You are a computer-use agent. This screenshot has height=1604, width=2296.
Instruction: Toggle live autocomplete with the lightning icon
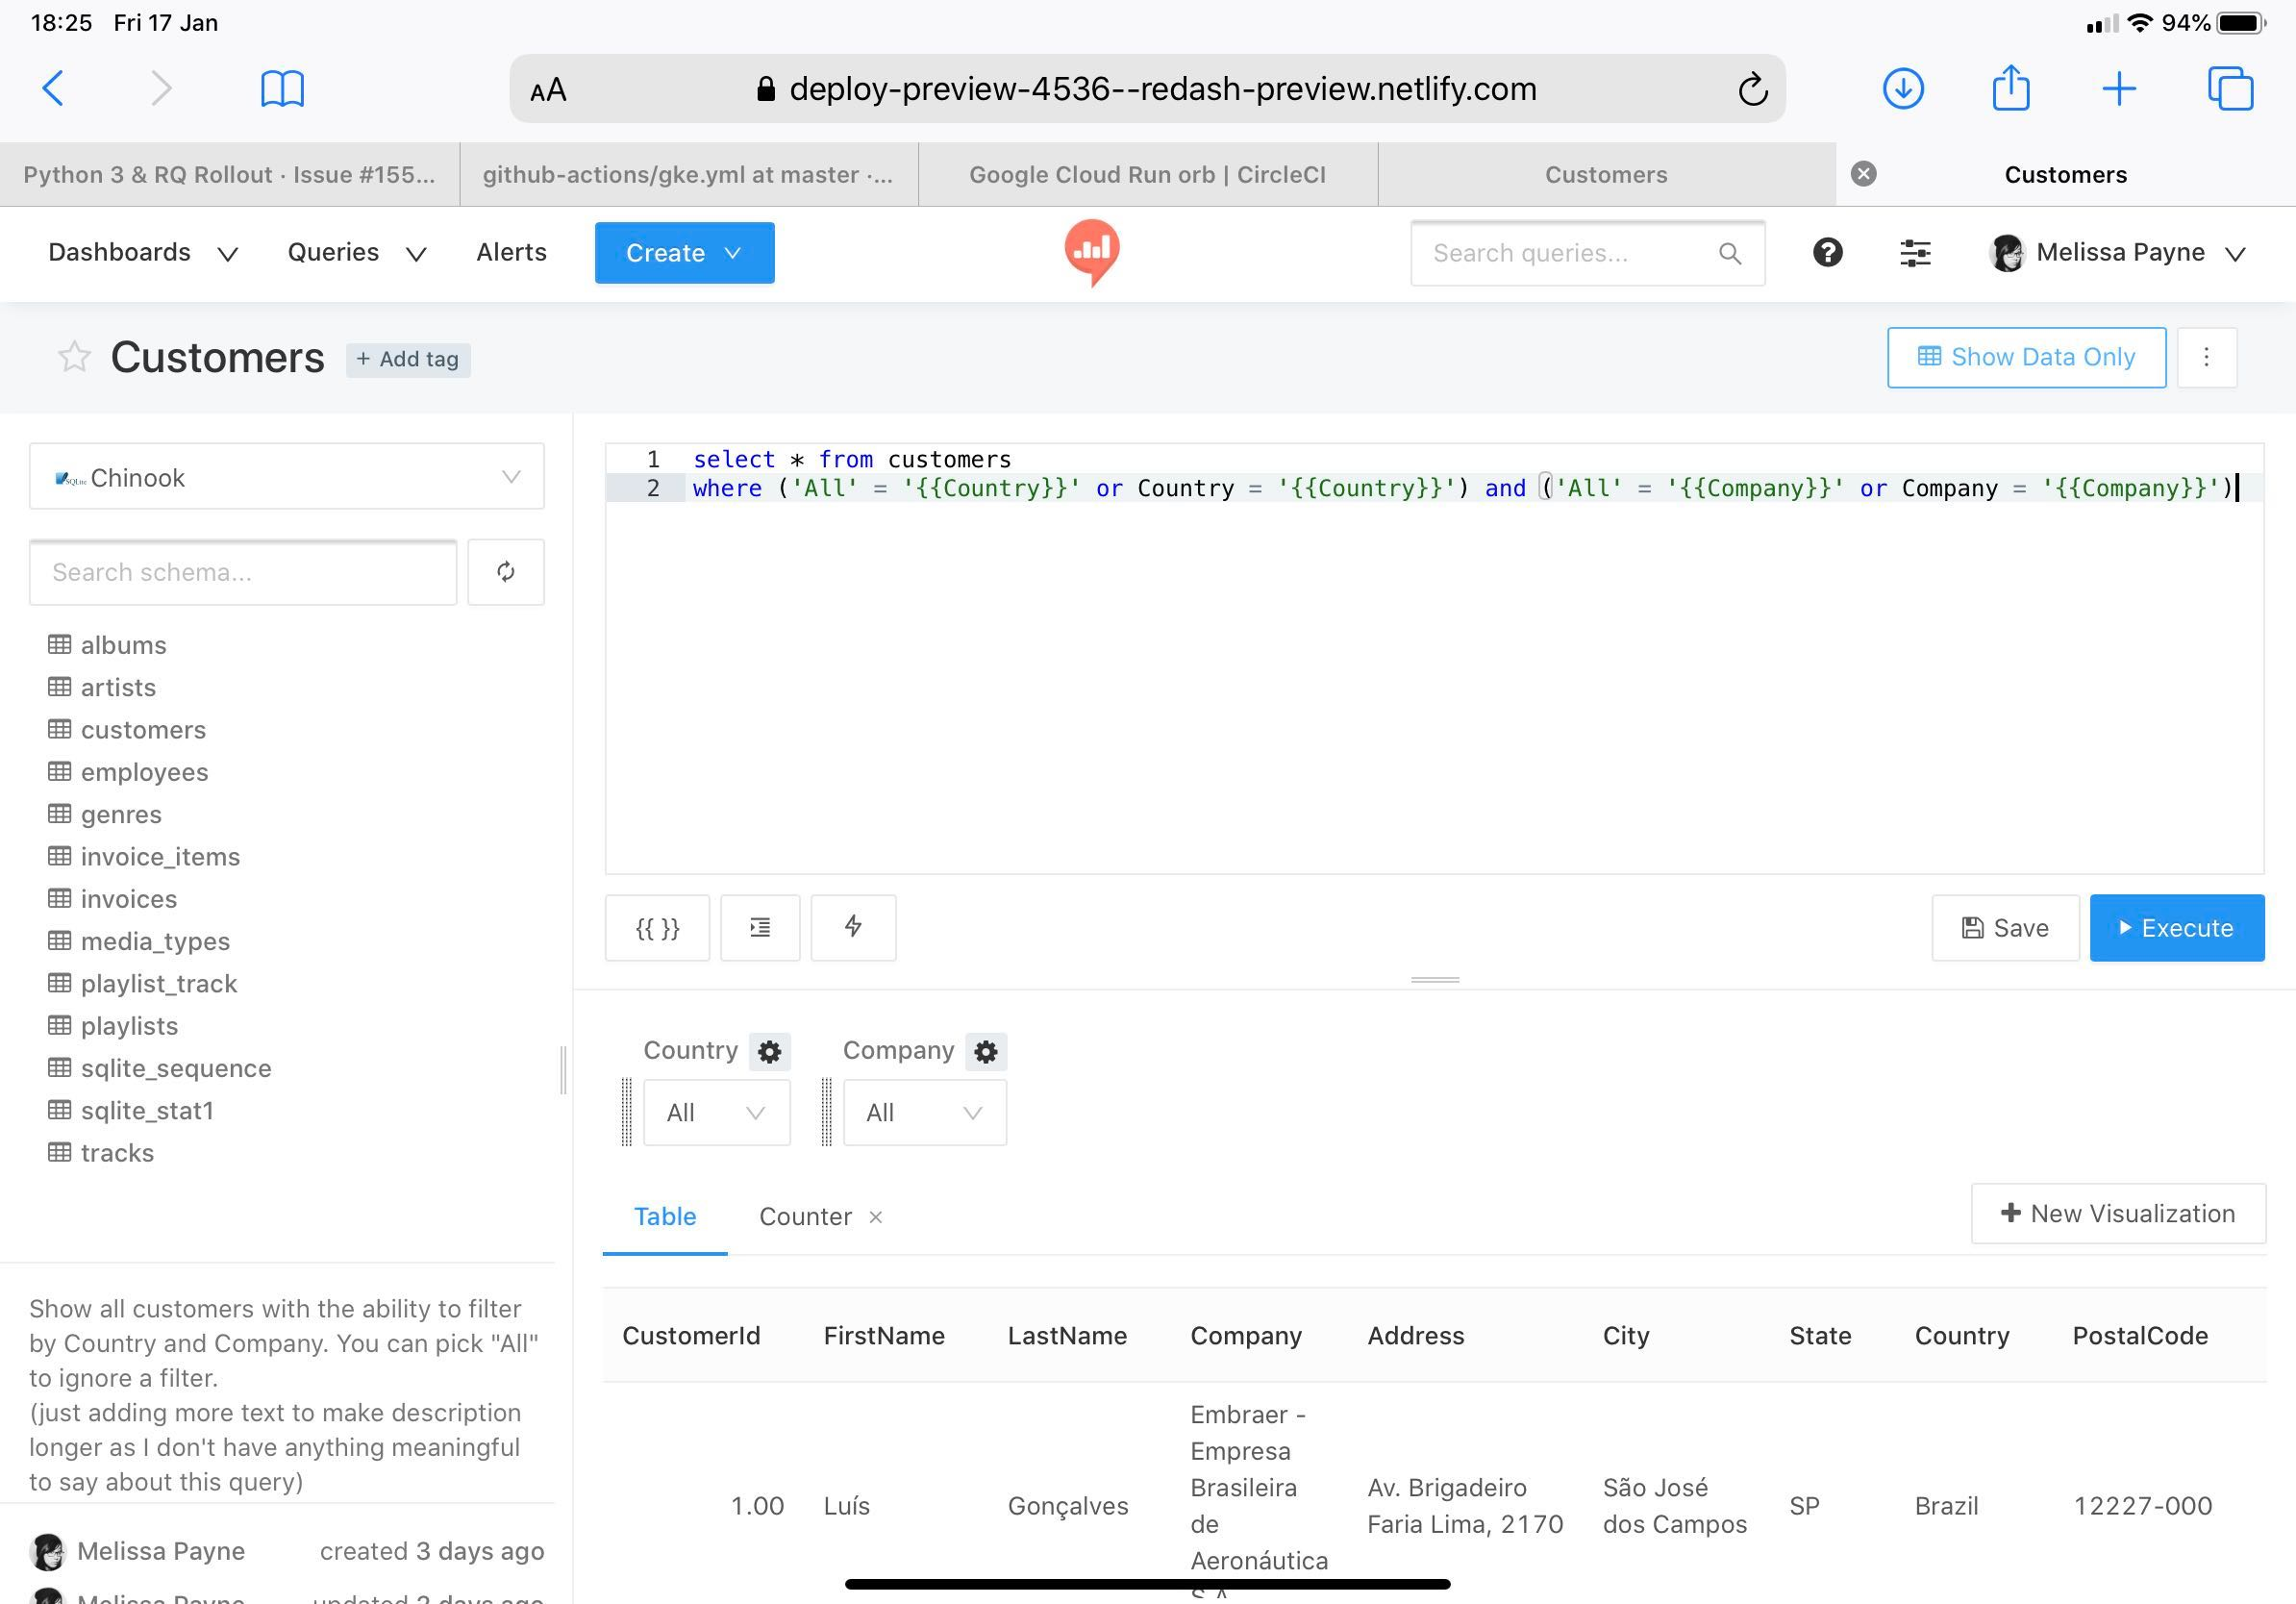click(x=853, y=928)
